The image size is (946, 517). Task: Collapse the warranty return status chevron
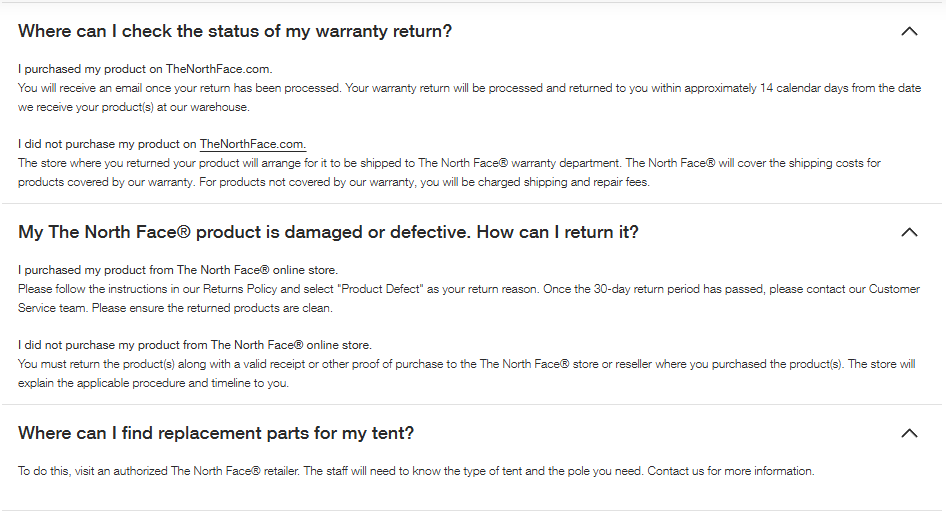tap(909, 31)
